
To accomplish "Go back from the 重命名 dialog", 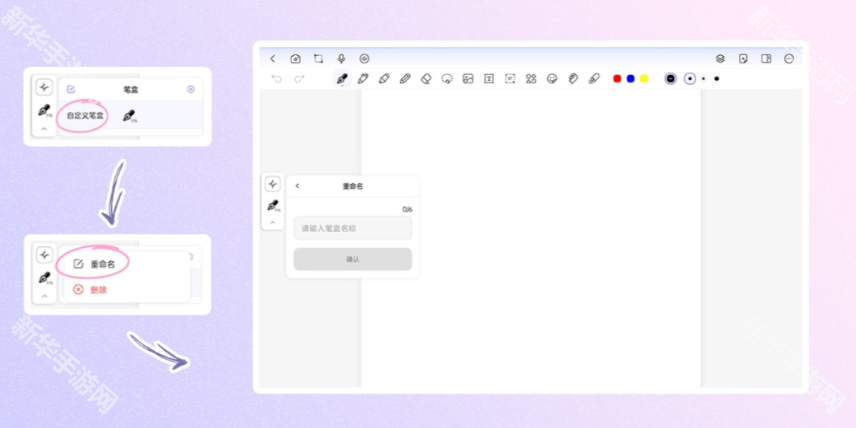I will click(297, 186).
